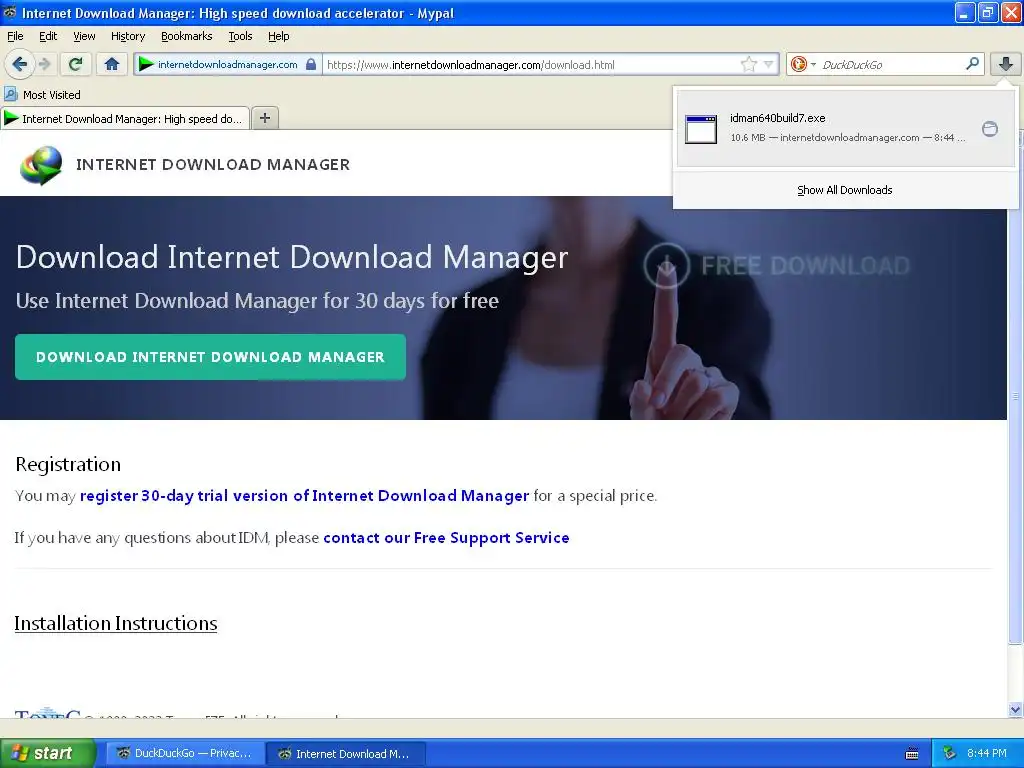Switch to DuckDuckGo taskbar window

click(185, 753)
